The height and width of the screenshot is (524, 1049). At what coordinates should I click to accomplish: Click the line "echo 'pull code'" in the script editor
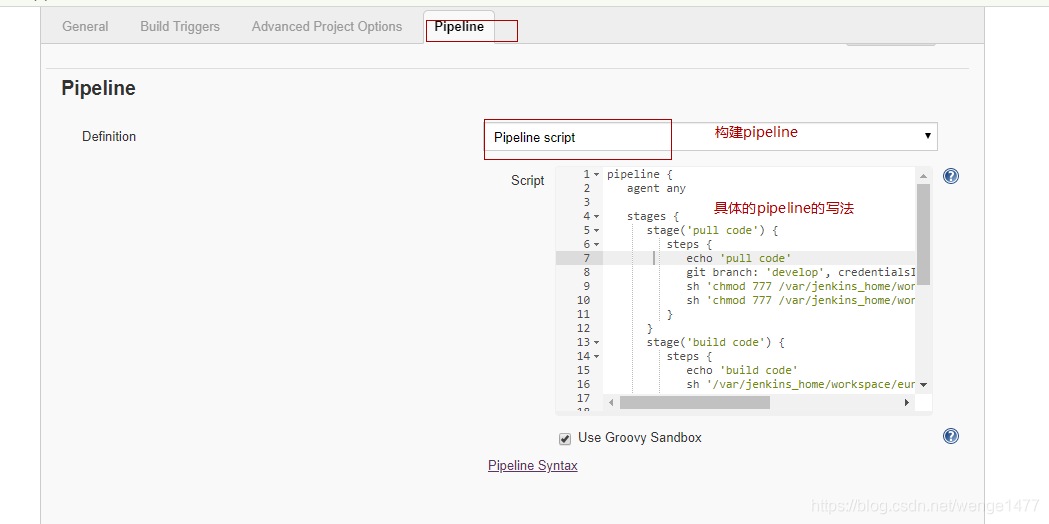pos(739,258)
